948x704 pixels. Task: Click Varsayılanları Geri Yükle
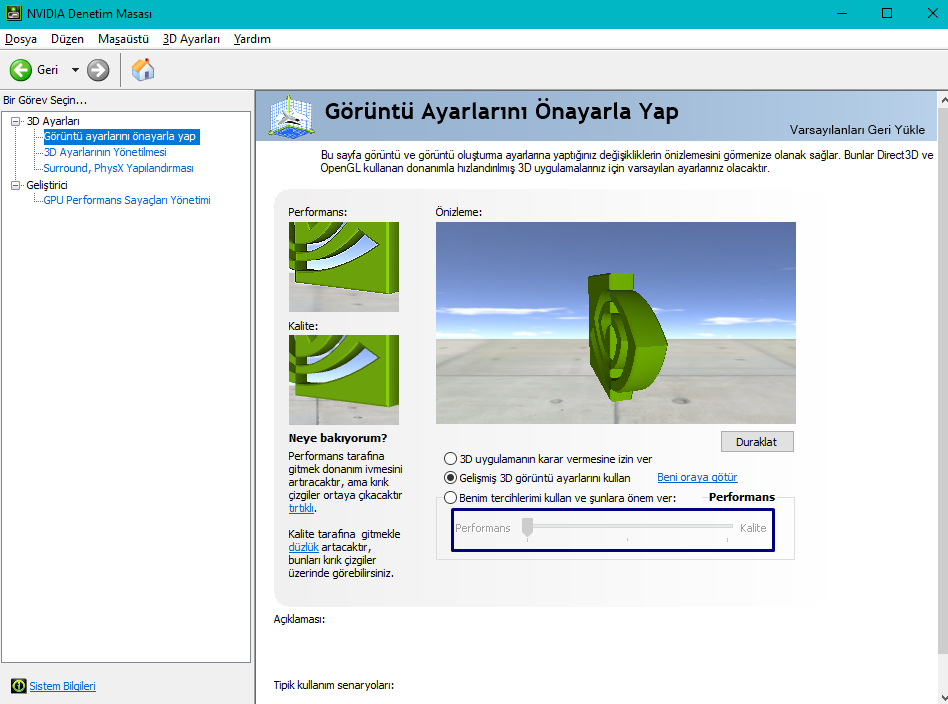click(x=857, y=129)
